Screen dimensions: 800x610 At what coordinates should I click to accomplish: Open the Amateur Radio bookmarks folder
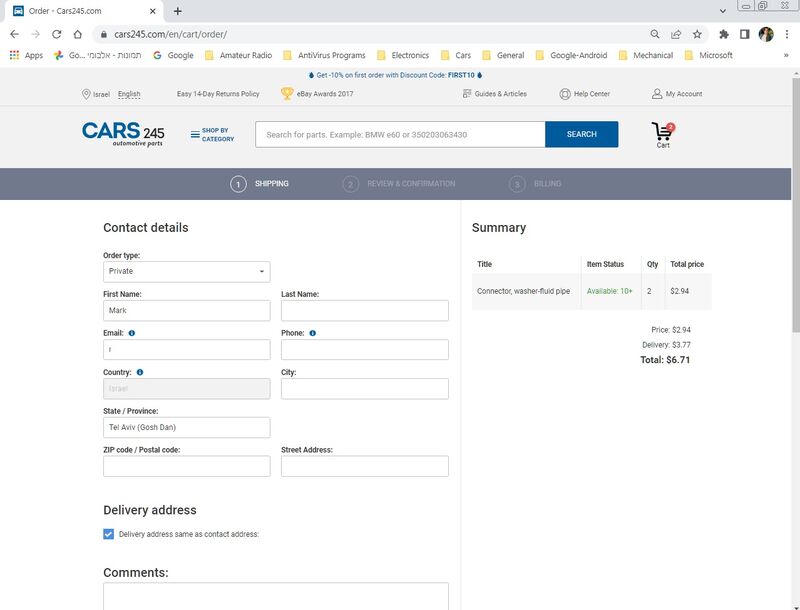coord(239,55)
